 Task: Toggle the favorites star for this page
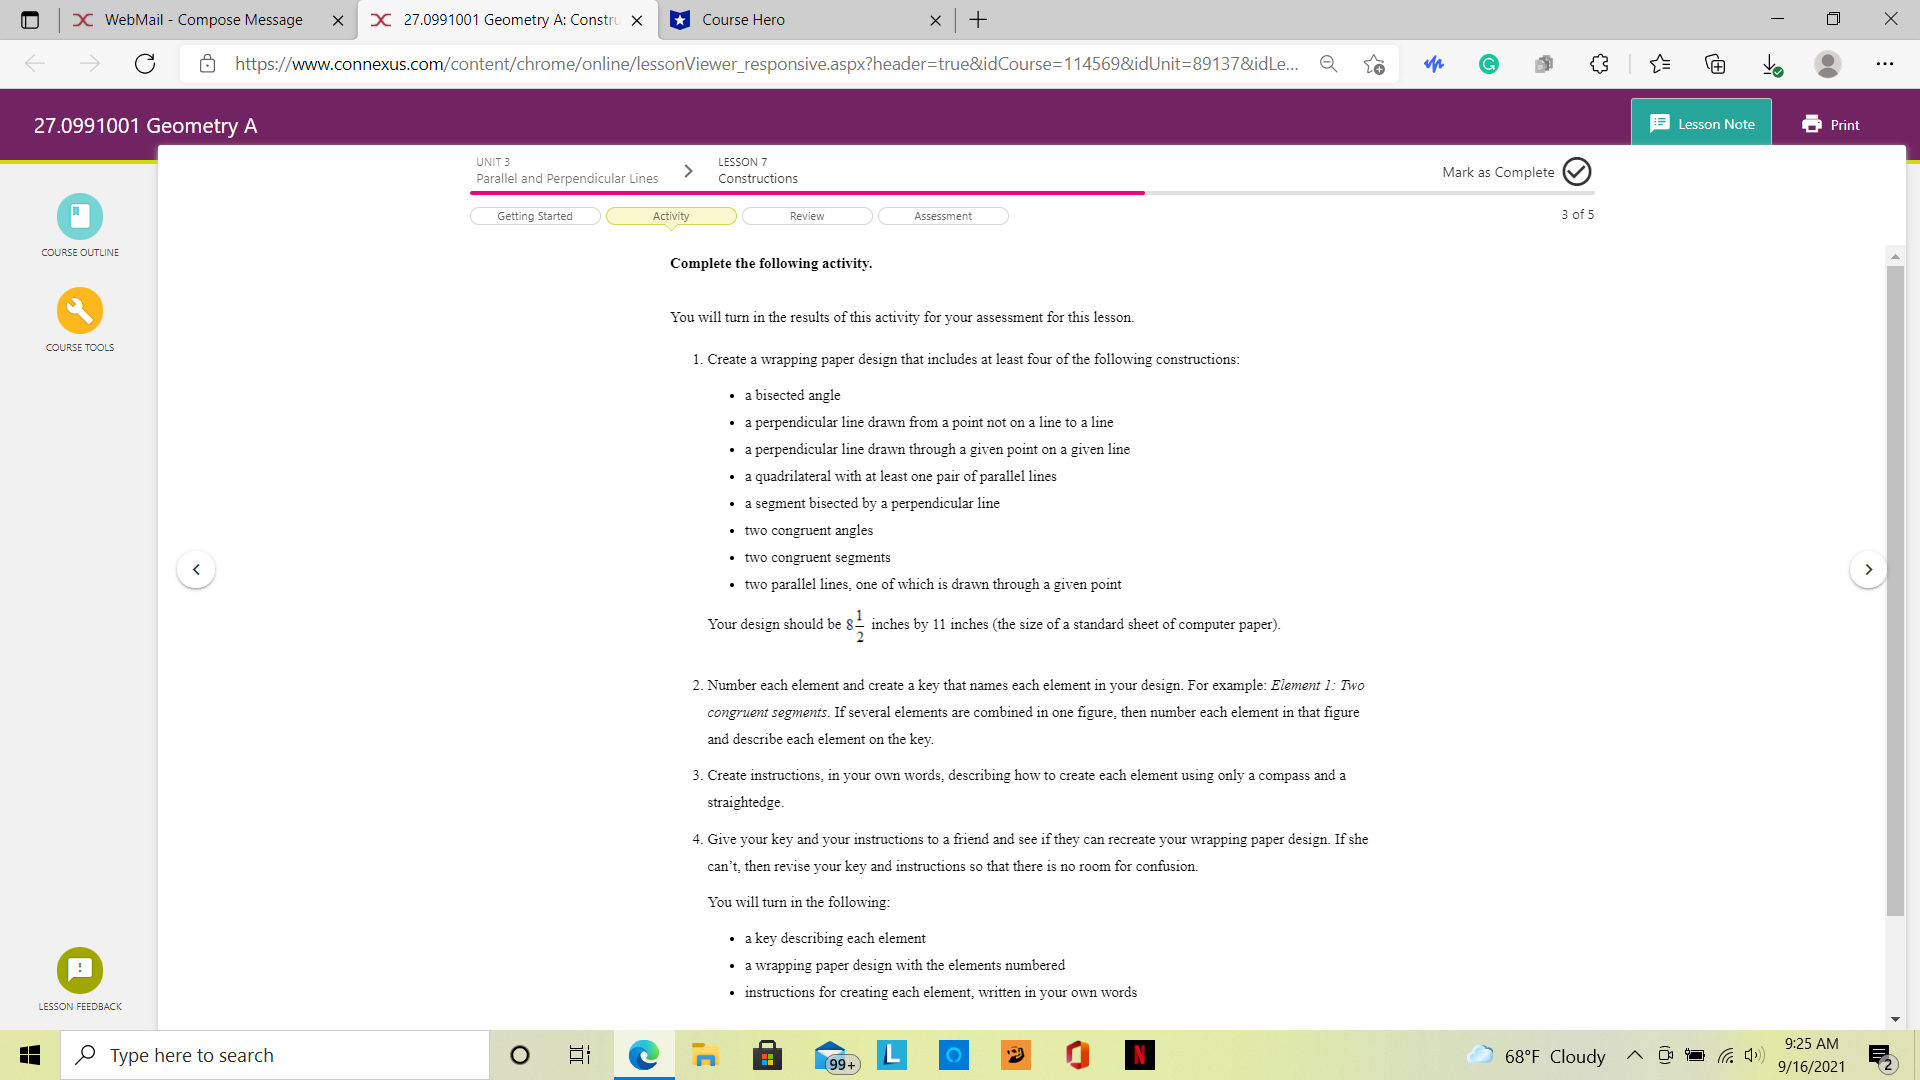[x=1373, y=63]
